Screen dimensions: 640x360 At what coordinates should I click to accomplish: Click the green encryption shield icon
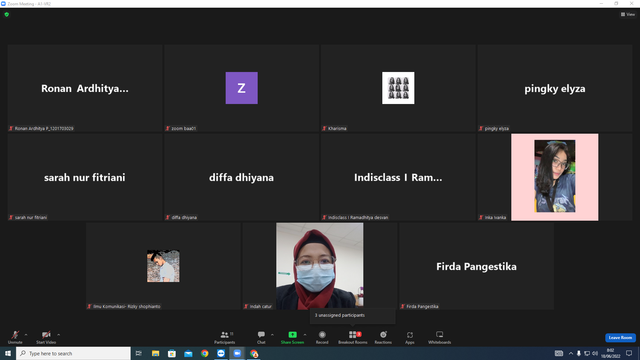click(x=7, y=14)
